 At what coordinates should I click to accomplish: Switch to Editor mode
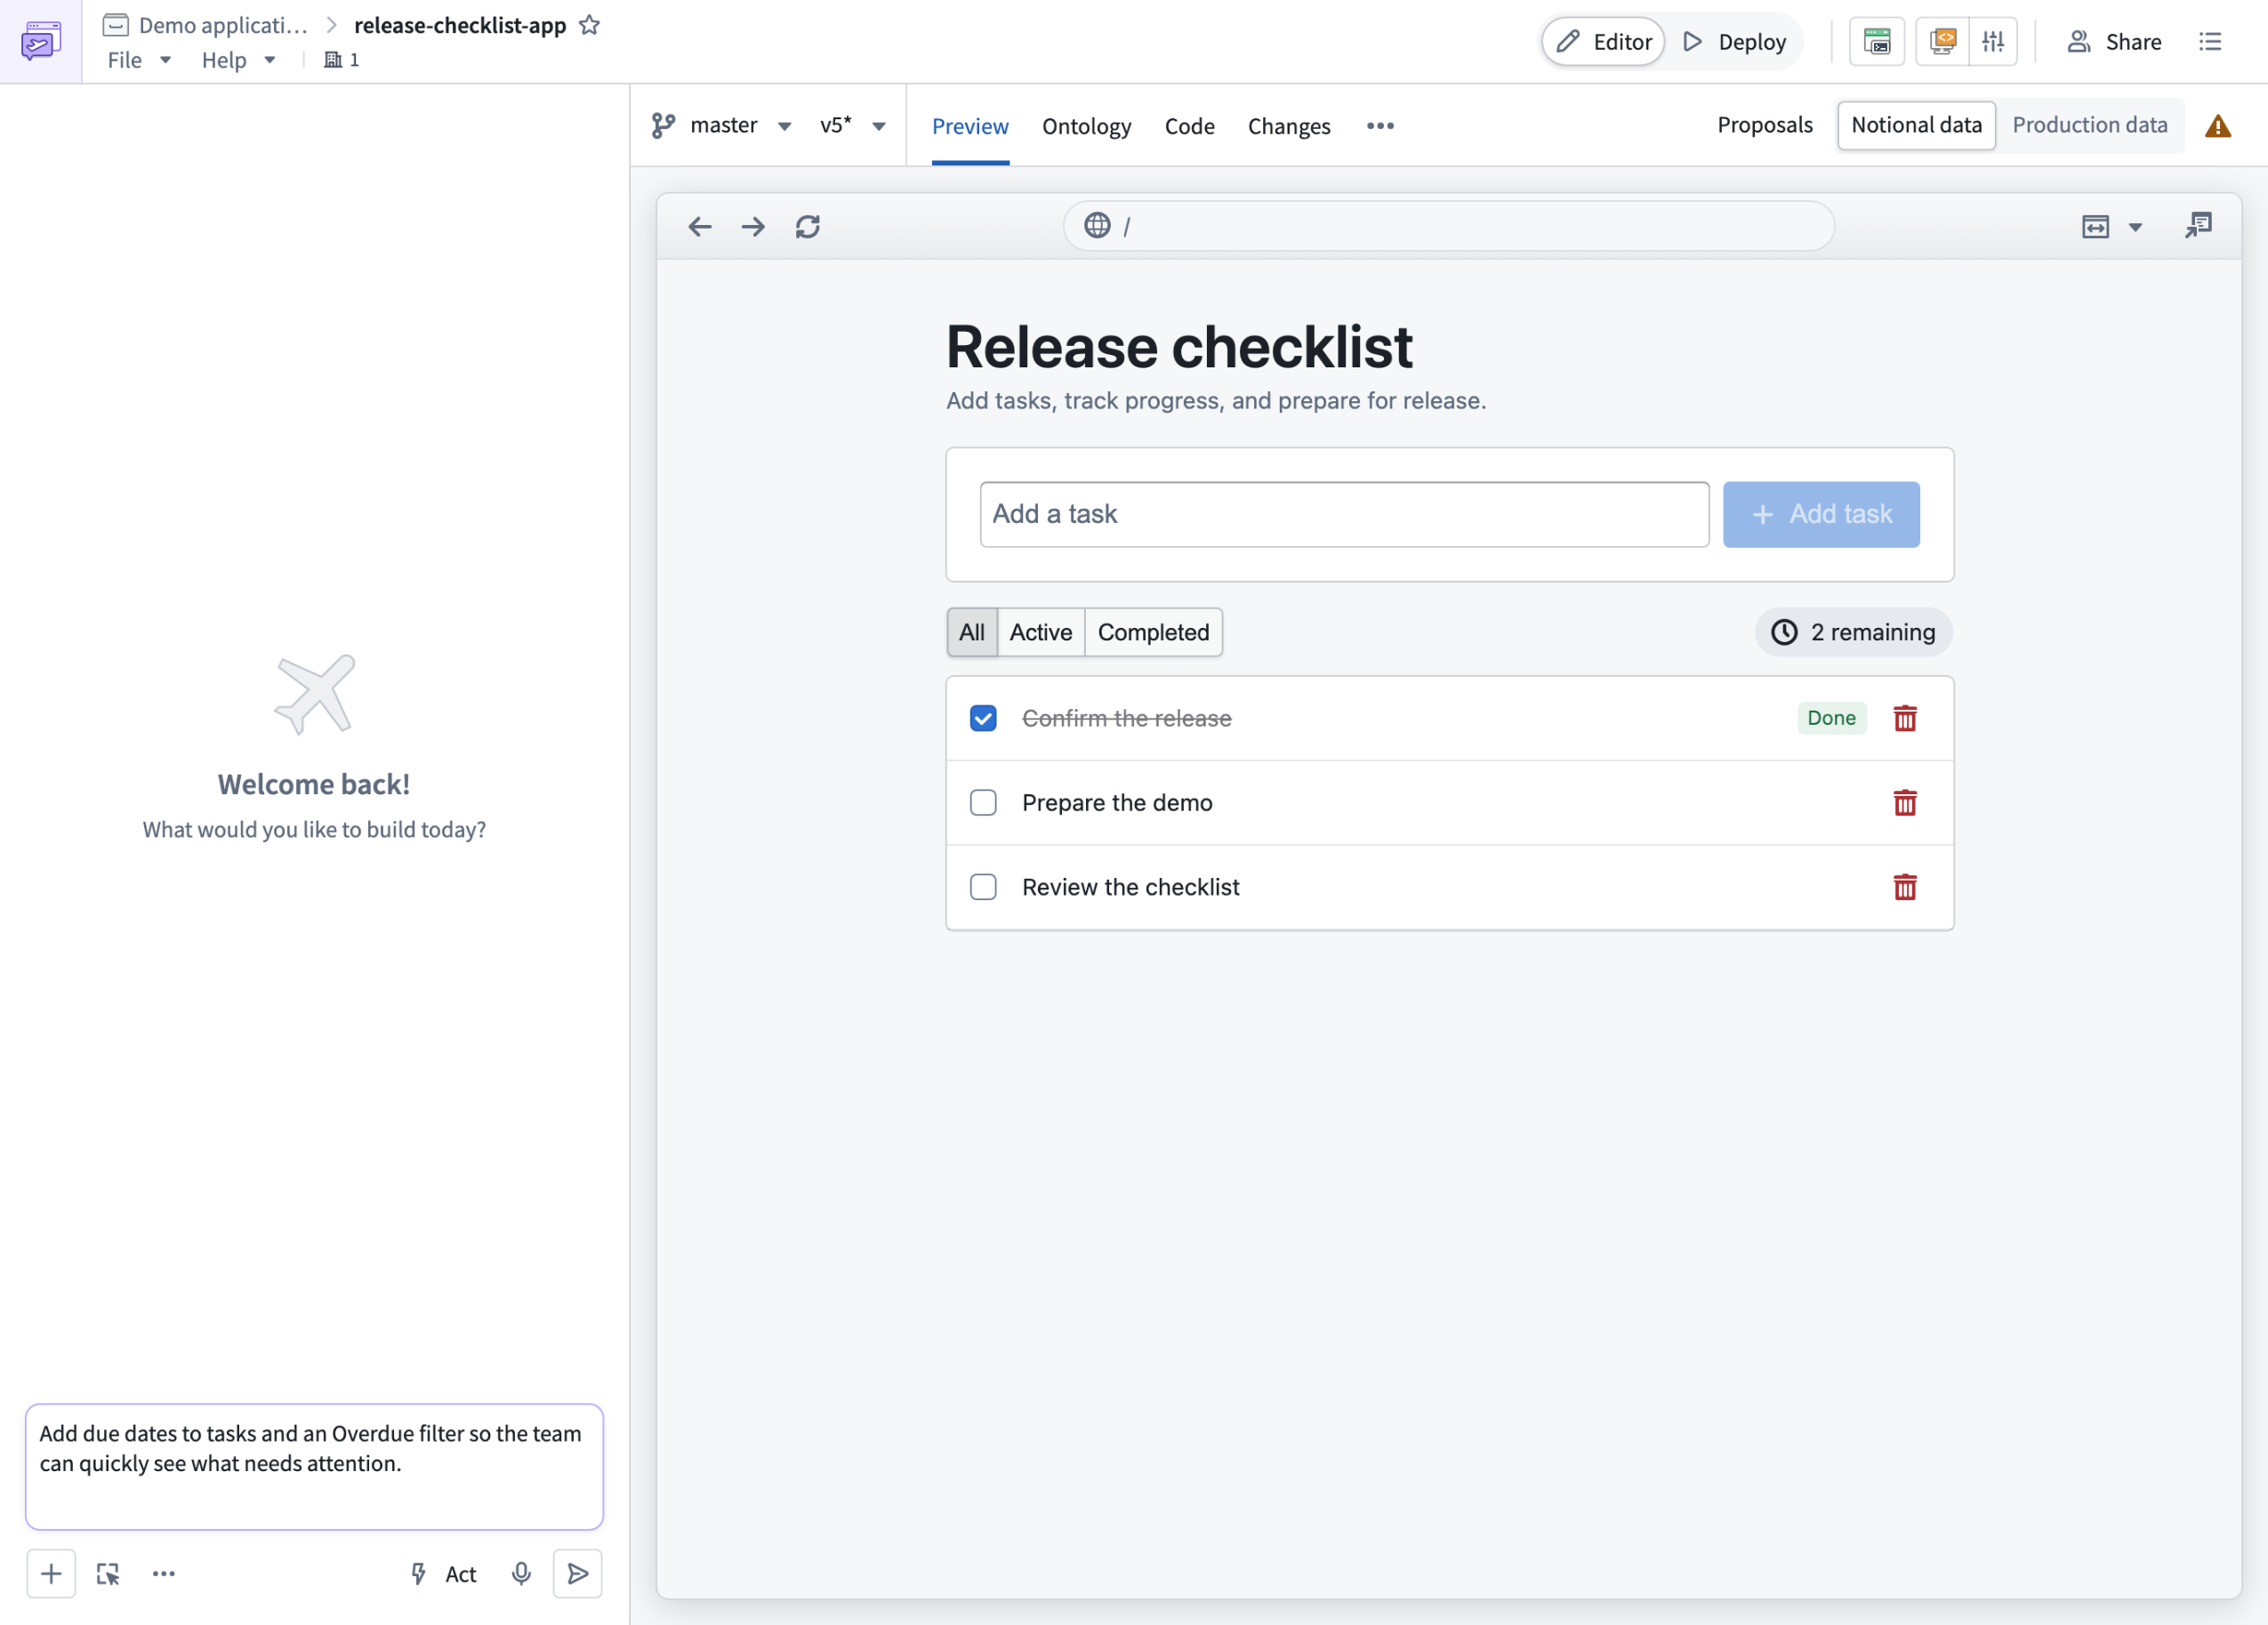[x=1603, y=42]
